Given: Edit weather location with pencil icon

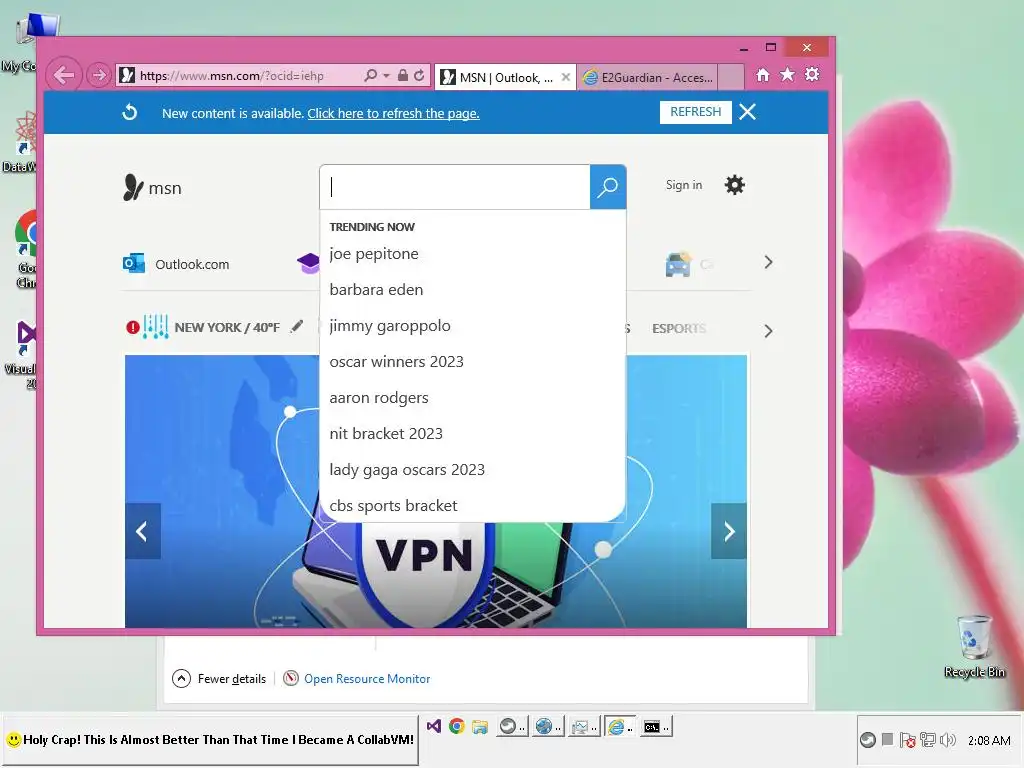Looking at the screenshot, I should pyautogui.click(x=297, y=326).
